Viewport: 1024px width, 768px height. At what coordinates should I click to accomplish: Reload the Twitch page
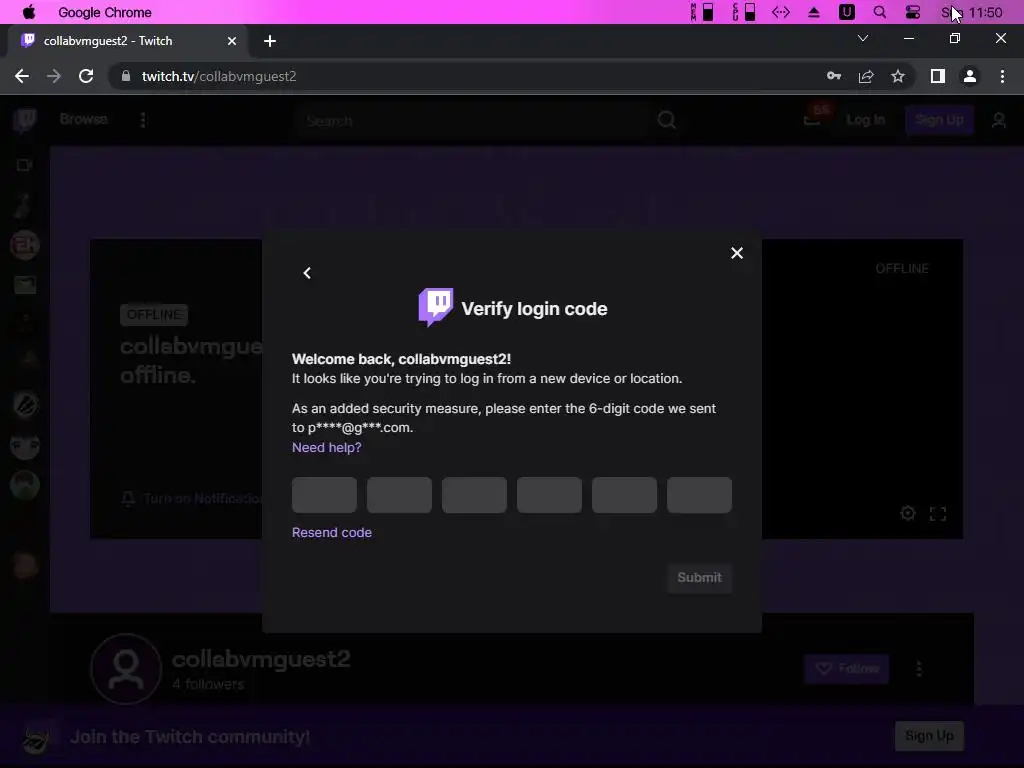(86, 76)
